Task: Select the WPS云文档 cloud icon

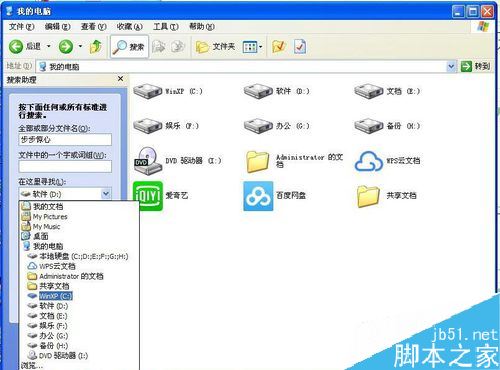Action: point(368,161)
